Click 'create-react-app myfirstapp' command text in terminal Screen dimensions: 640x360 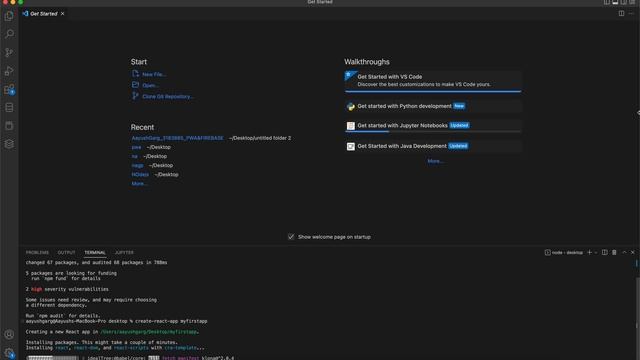click(171, 321)
